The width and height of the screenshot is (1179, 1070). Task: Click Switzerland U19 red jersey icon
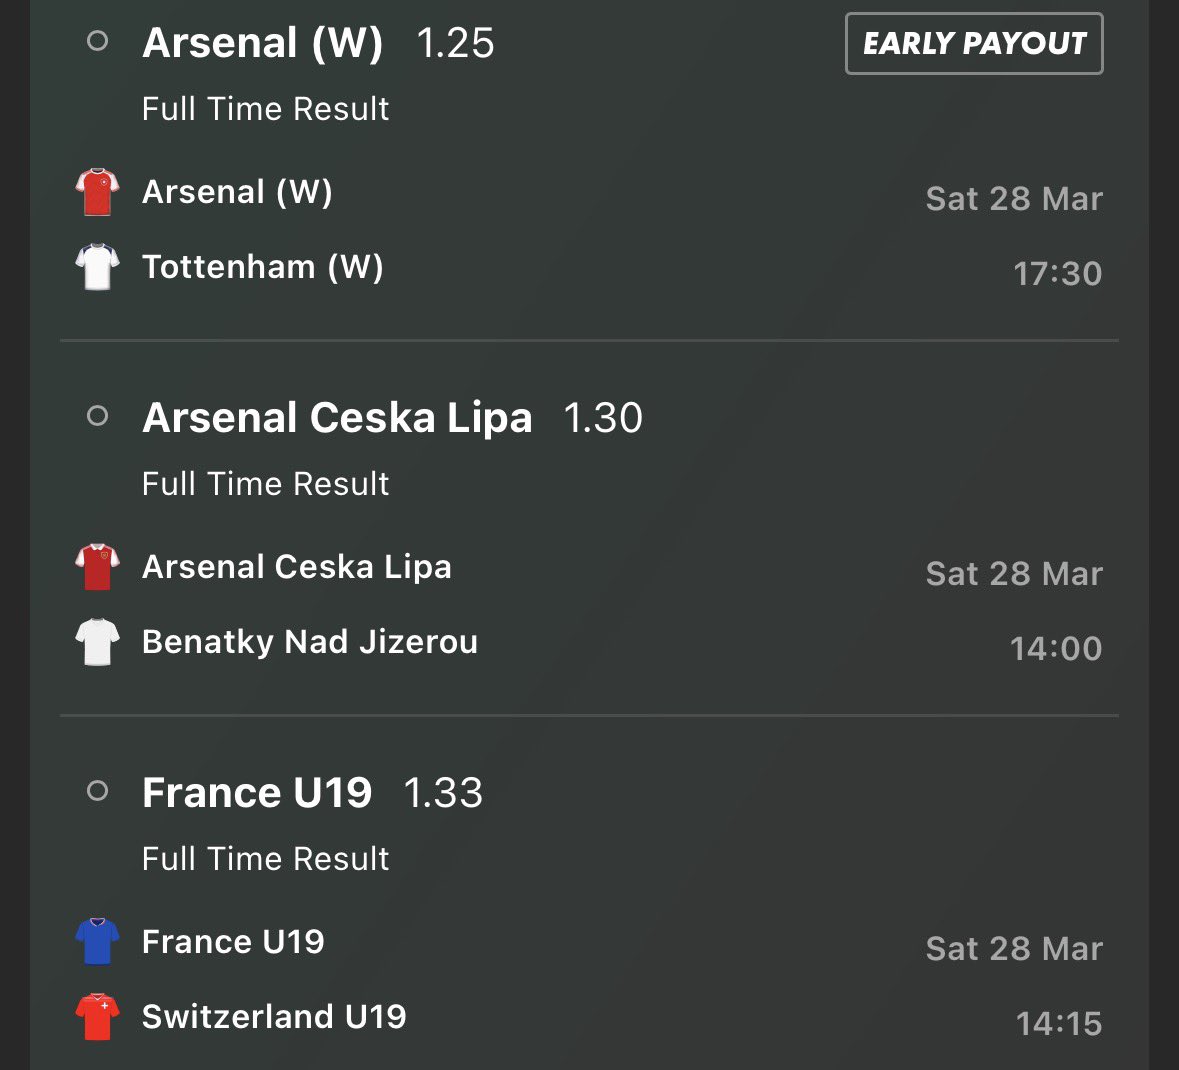pyautogui.click(x=97, y=1016)
